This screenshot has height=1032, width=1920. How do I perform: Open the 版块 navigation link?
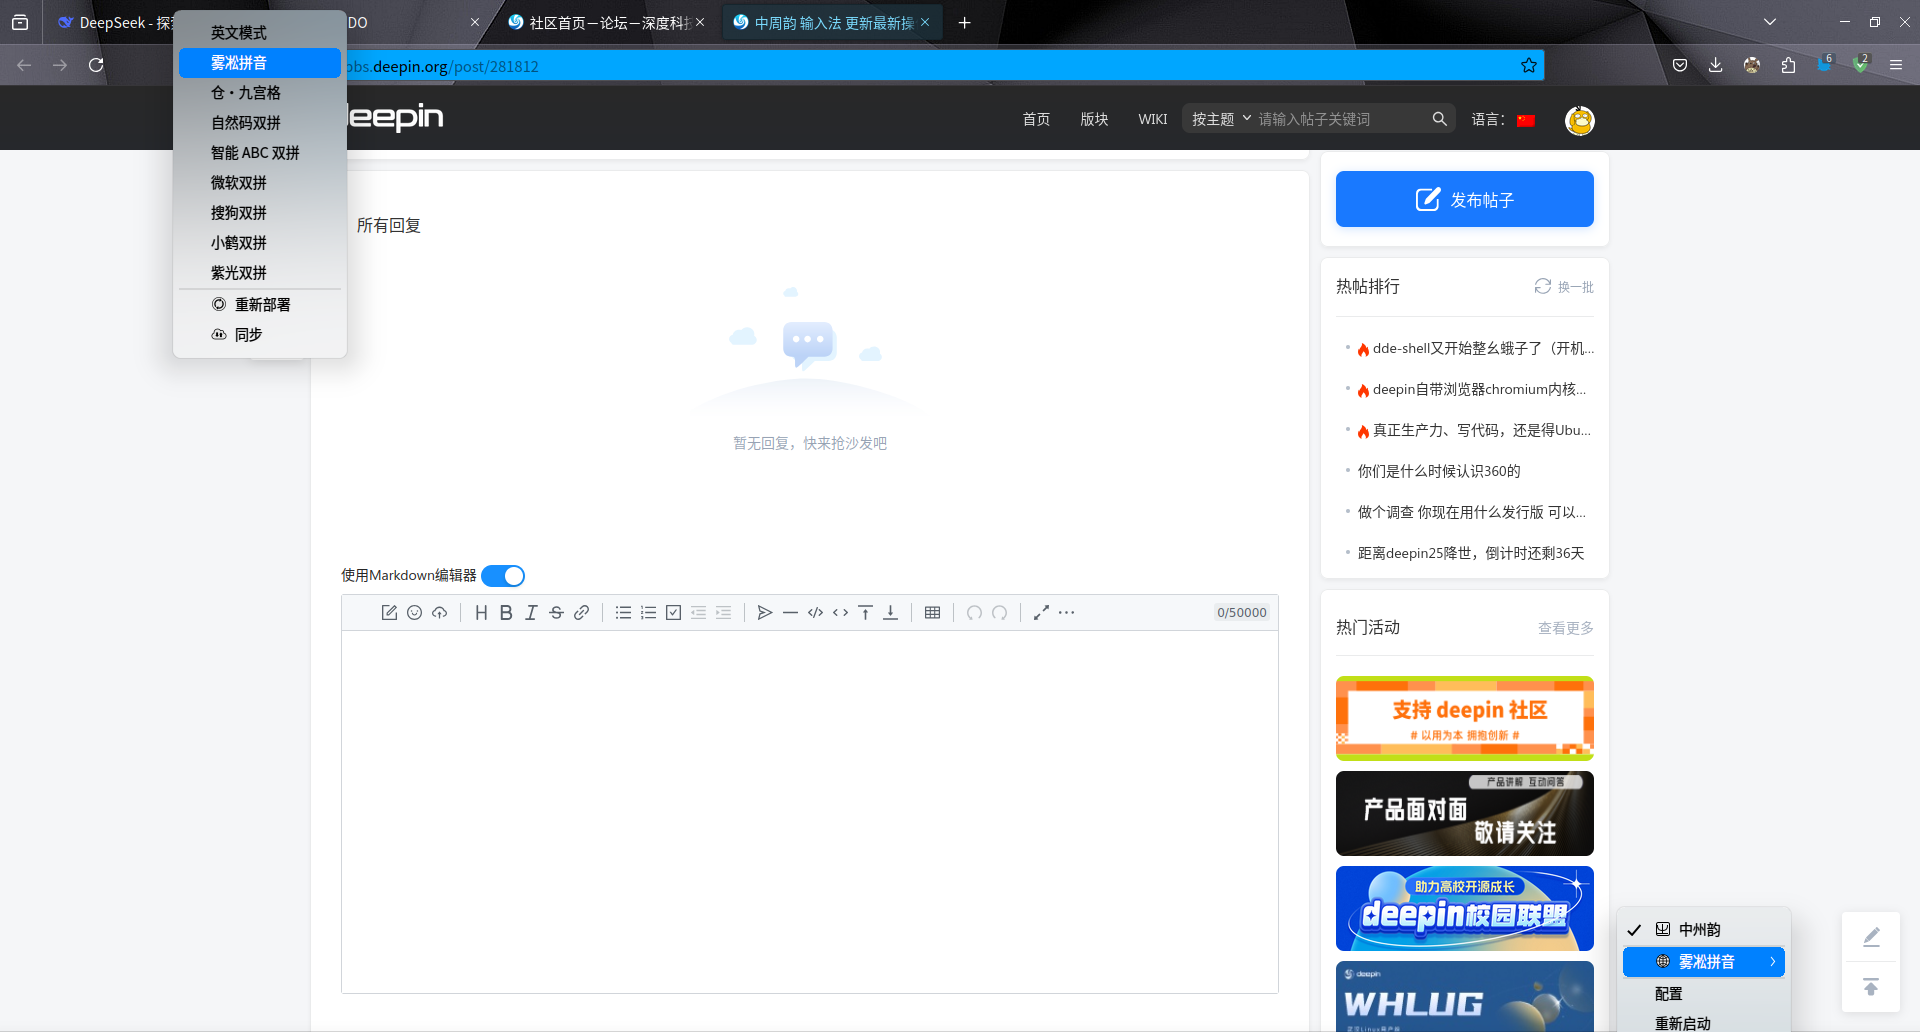pyautogui.click(x=1094, y=119)
